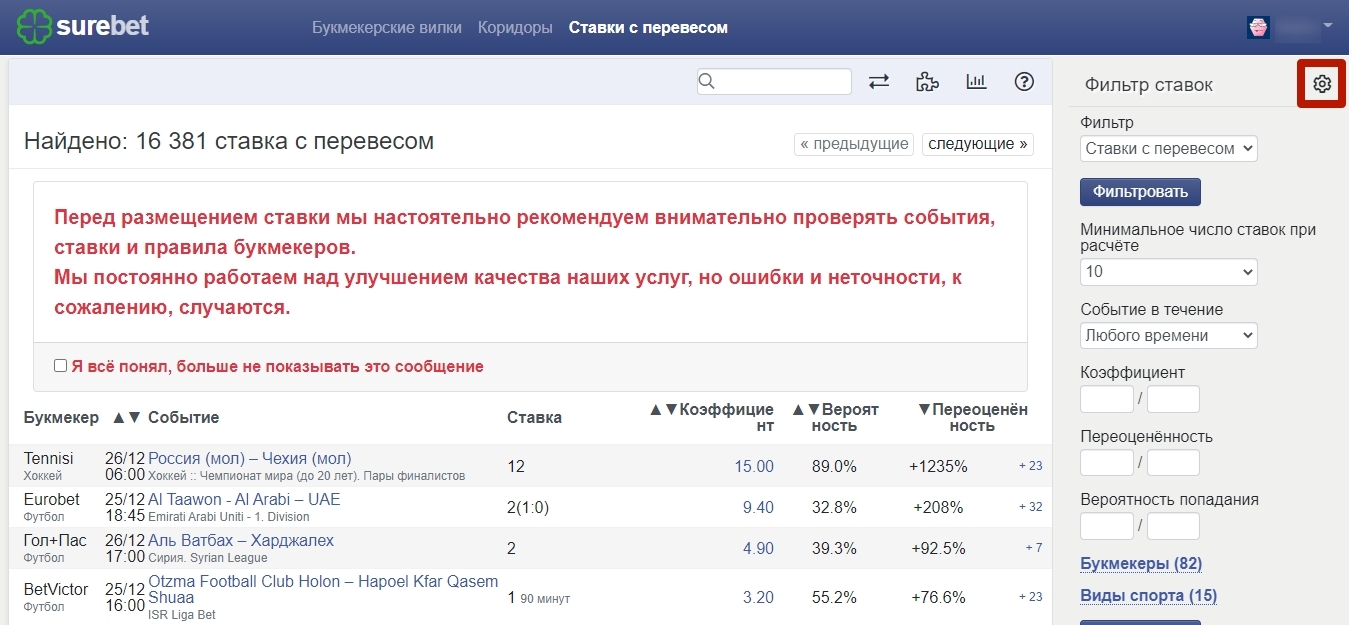Click maximum Коэффициент input field
1349x625 pixels.
click(x=1173, y=399)
